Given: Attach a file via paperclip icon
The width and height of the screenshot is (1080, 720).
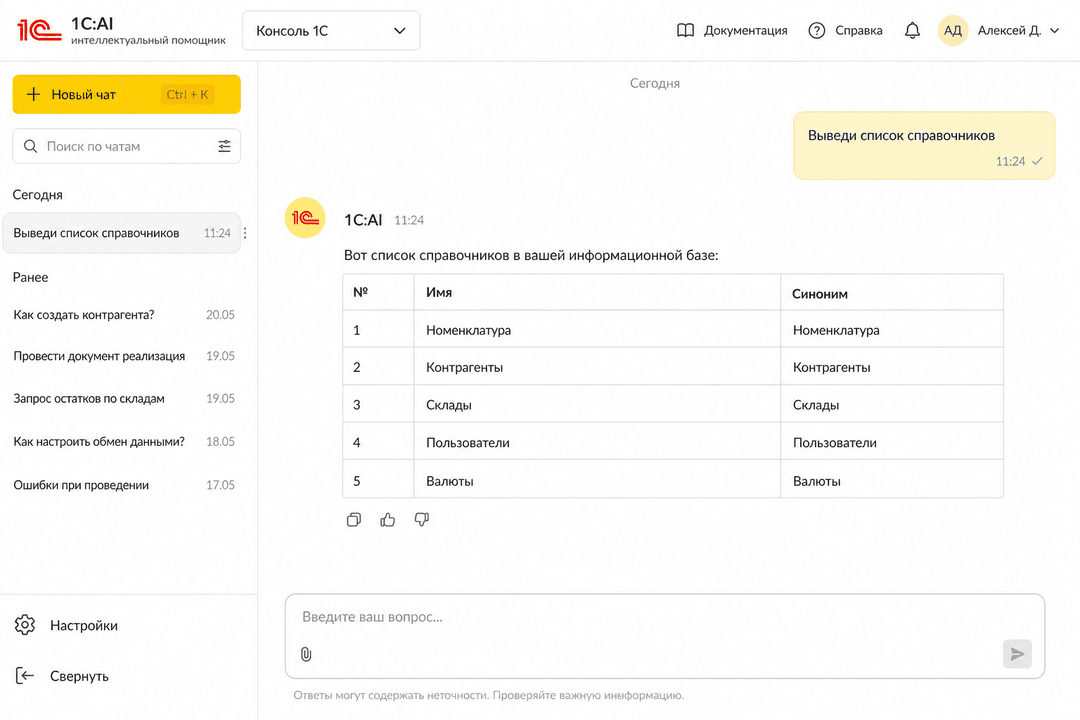Looking at the screenshot, I should tap(307, 654).
